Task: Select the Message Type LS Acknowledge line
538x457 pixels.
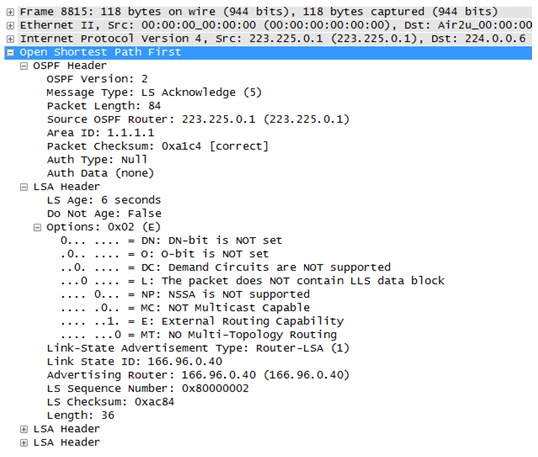Action: coord(154,93)
